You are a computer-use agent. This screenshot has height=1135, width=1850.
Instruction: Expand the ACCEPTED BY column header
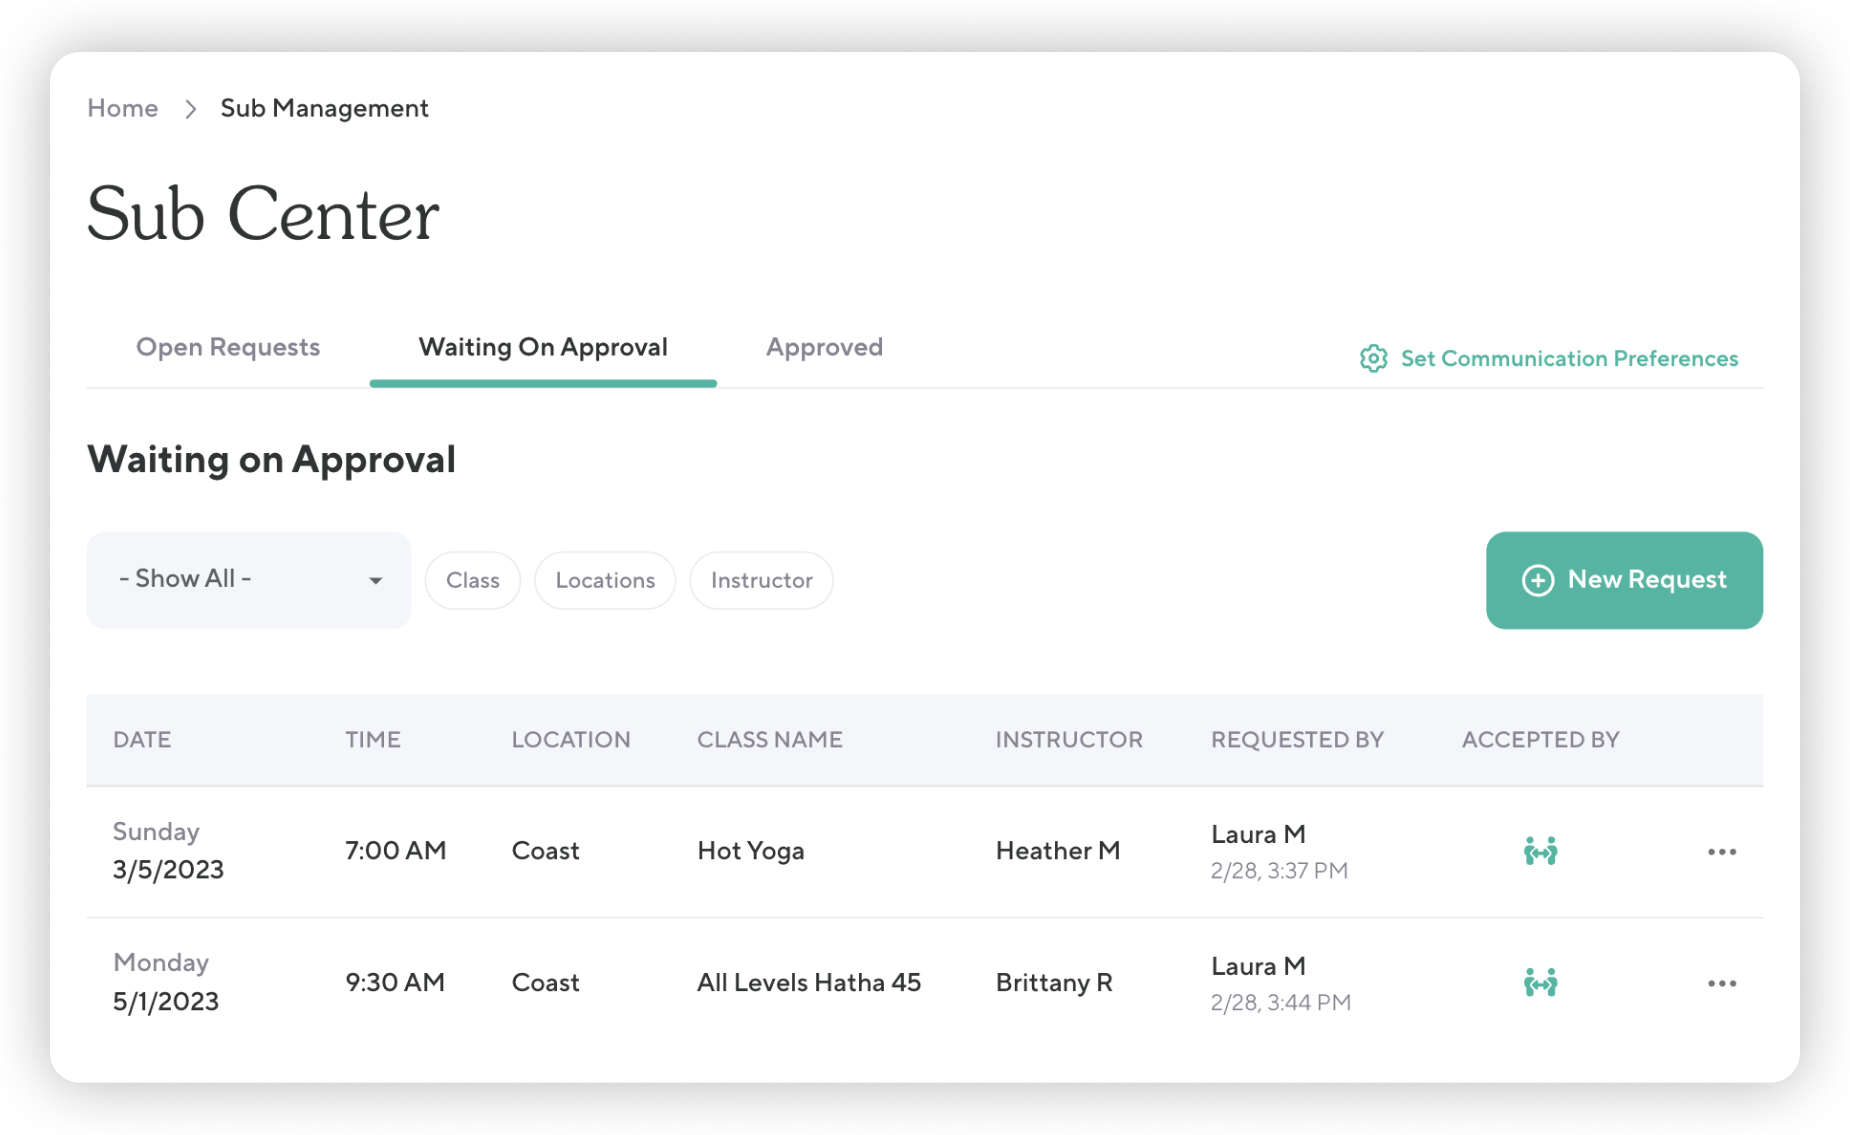(1540, 740)
